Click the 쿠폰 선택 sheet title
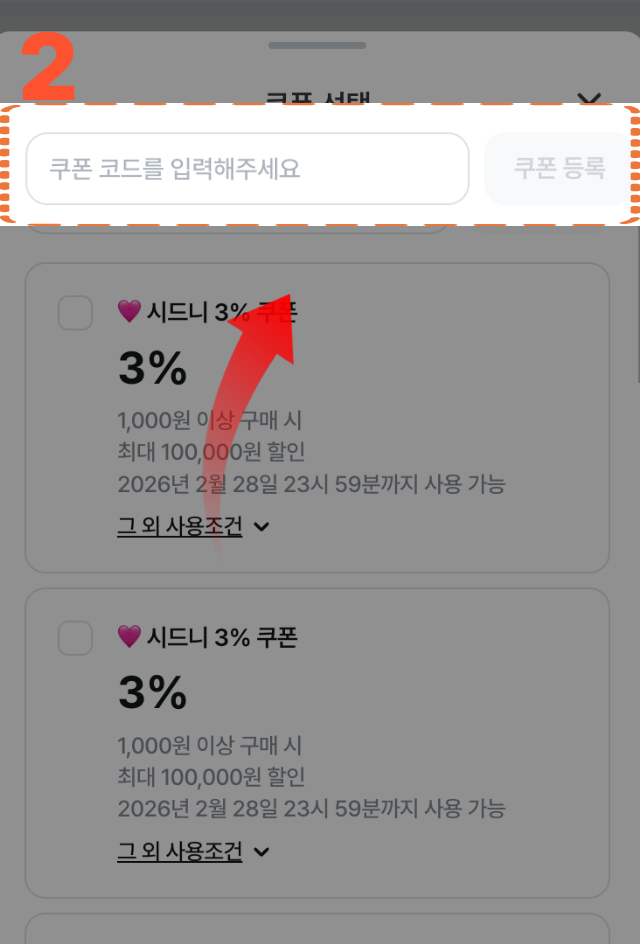The width and height of the screenshot is (640, 944). coord(320,100)
